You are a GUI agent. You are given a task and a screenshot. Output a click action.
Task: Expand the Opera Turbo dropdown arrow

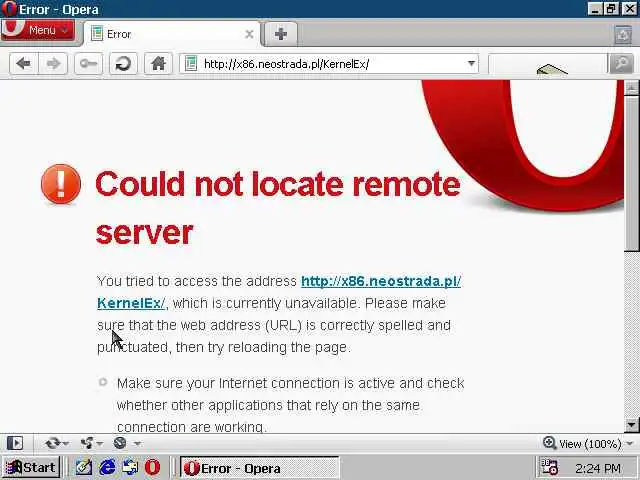tap(137, 443)
